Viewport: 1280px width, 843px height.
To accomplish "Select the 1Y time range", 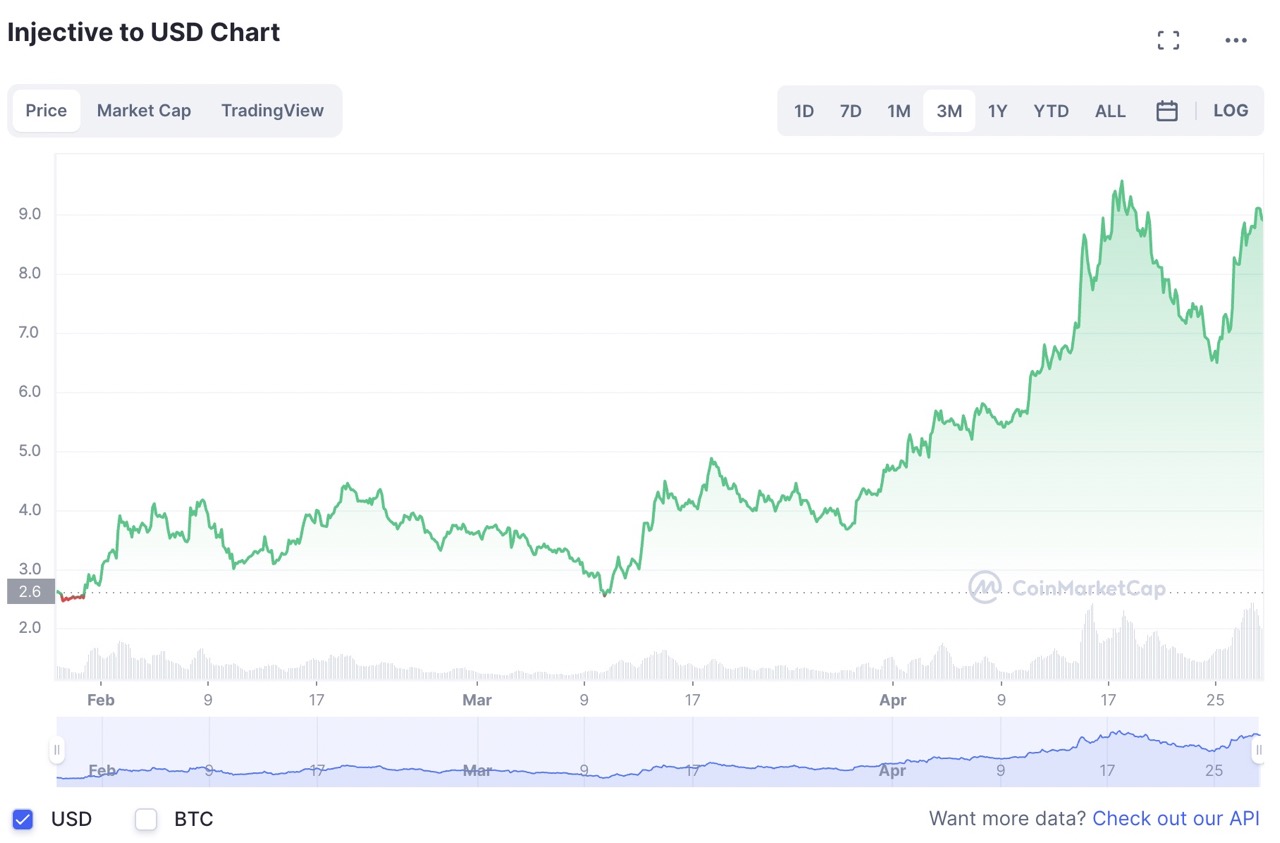I will tap(997, 111).
